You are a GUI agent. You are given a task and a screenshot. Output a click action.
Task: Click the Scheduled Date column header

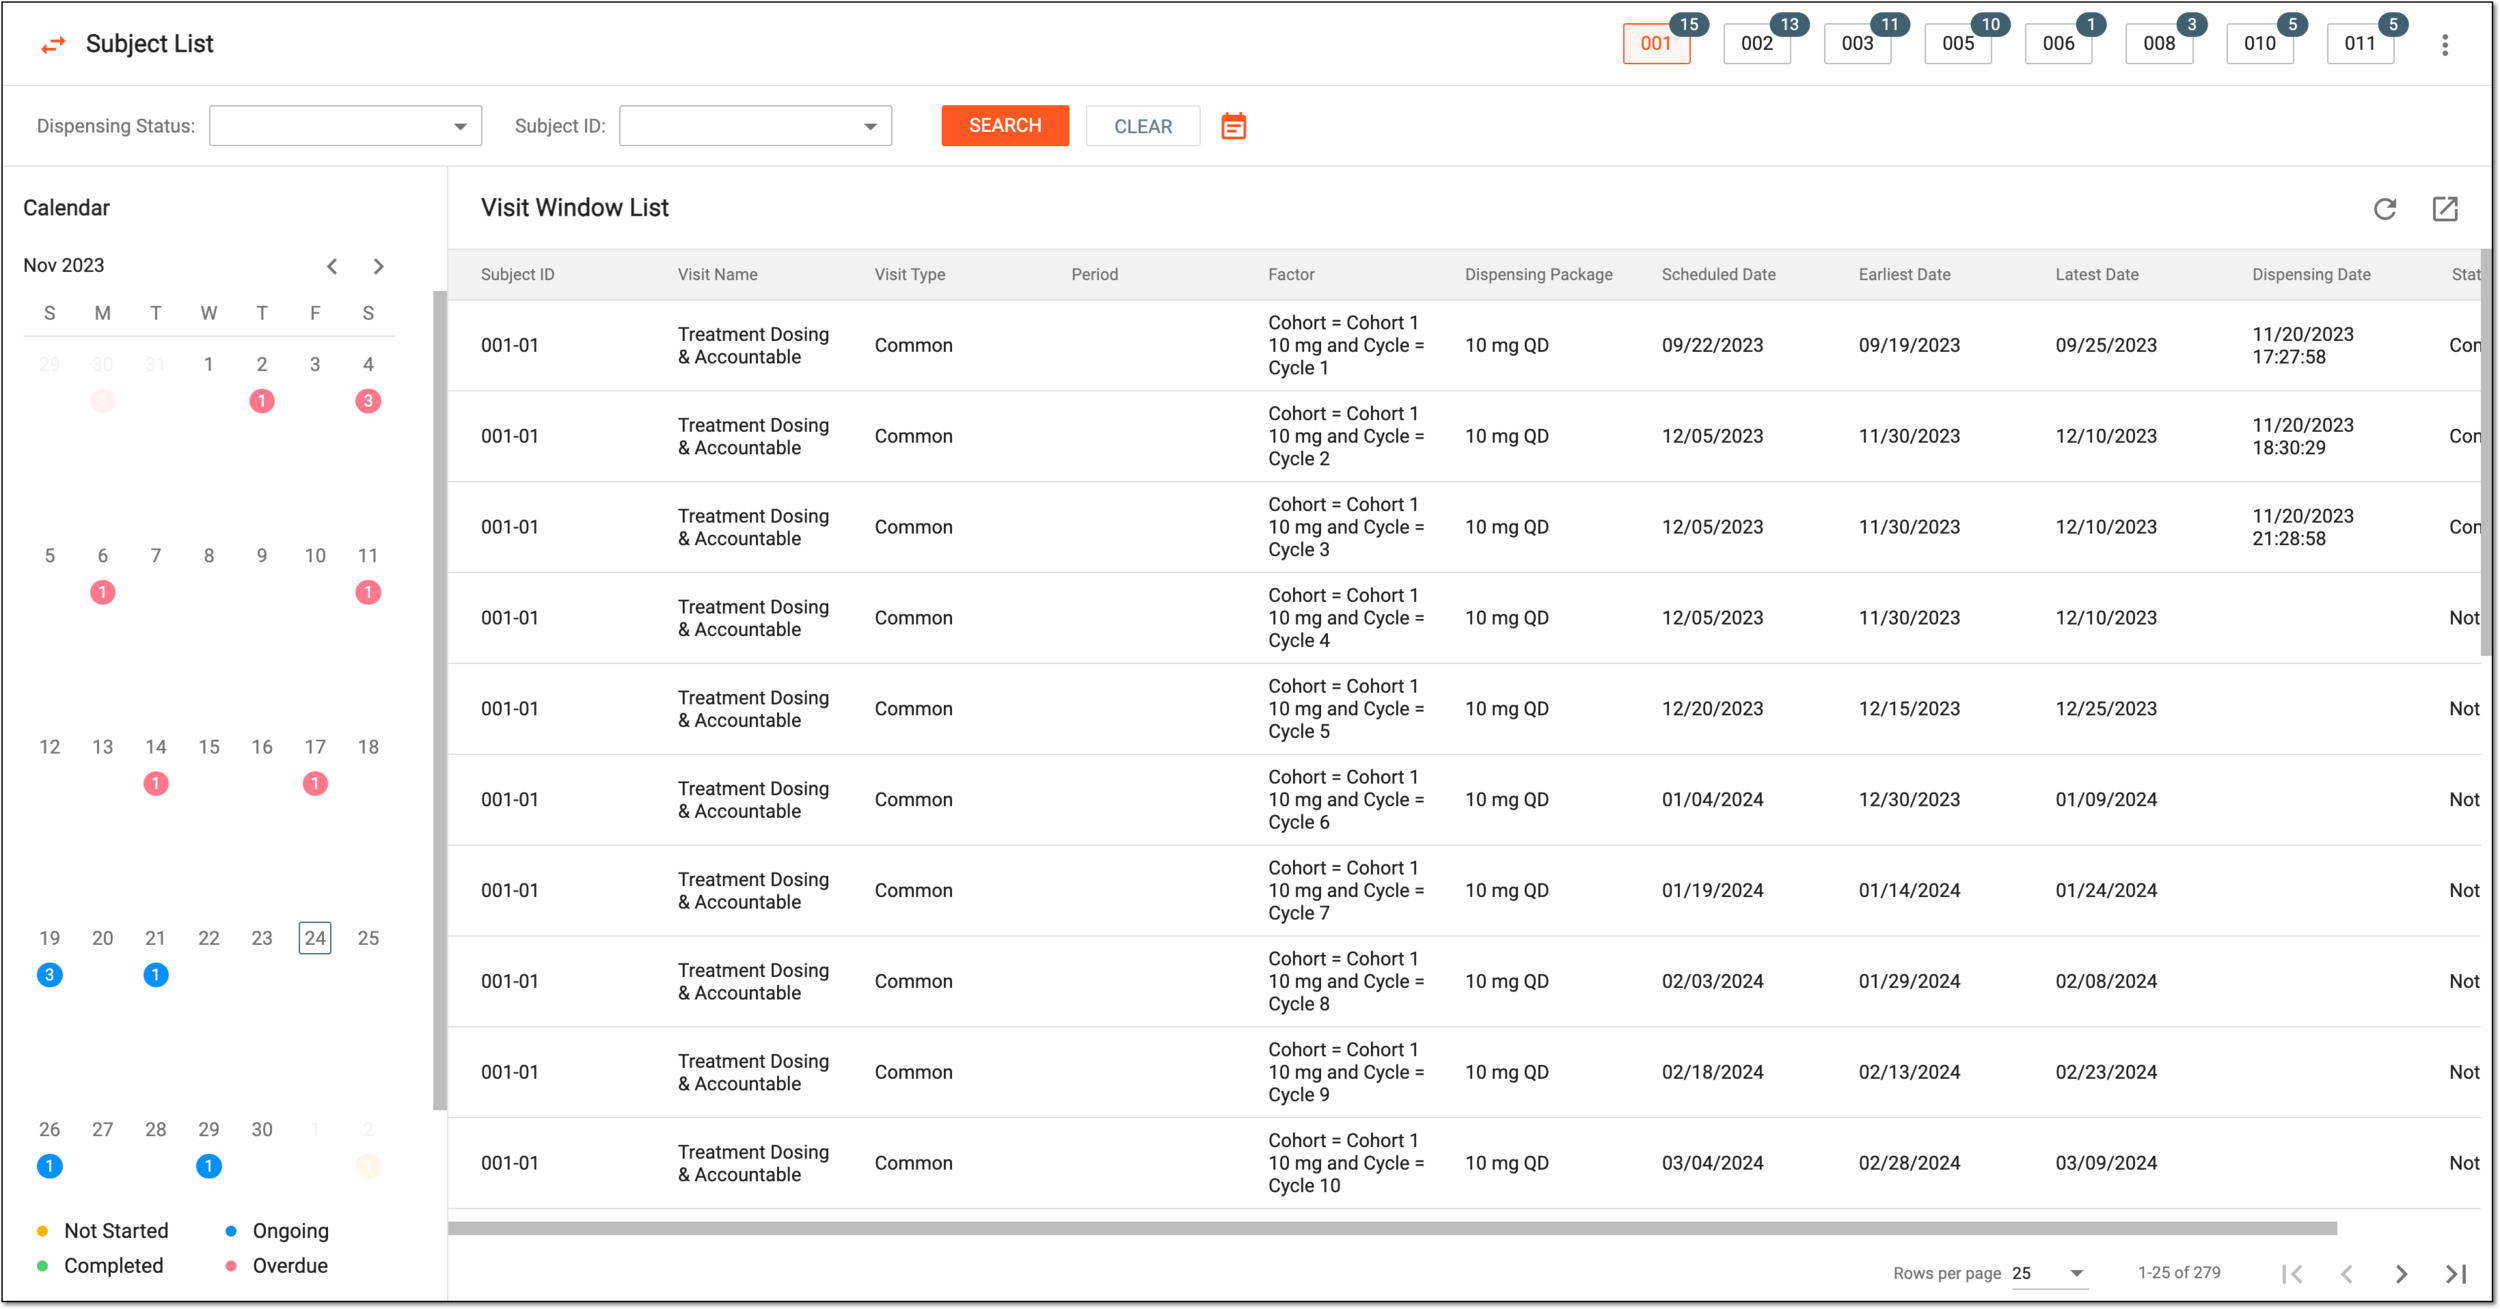(1718, 274)
